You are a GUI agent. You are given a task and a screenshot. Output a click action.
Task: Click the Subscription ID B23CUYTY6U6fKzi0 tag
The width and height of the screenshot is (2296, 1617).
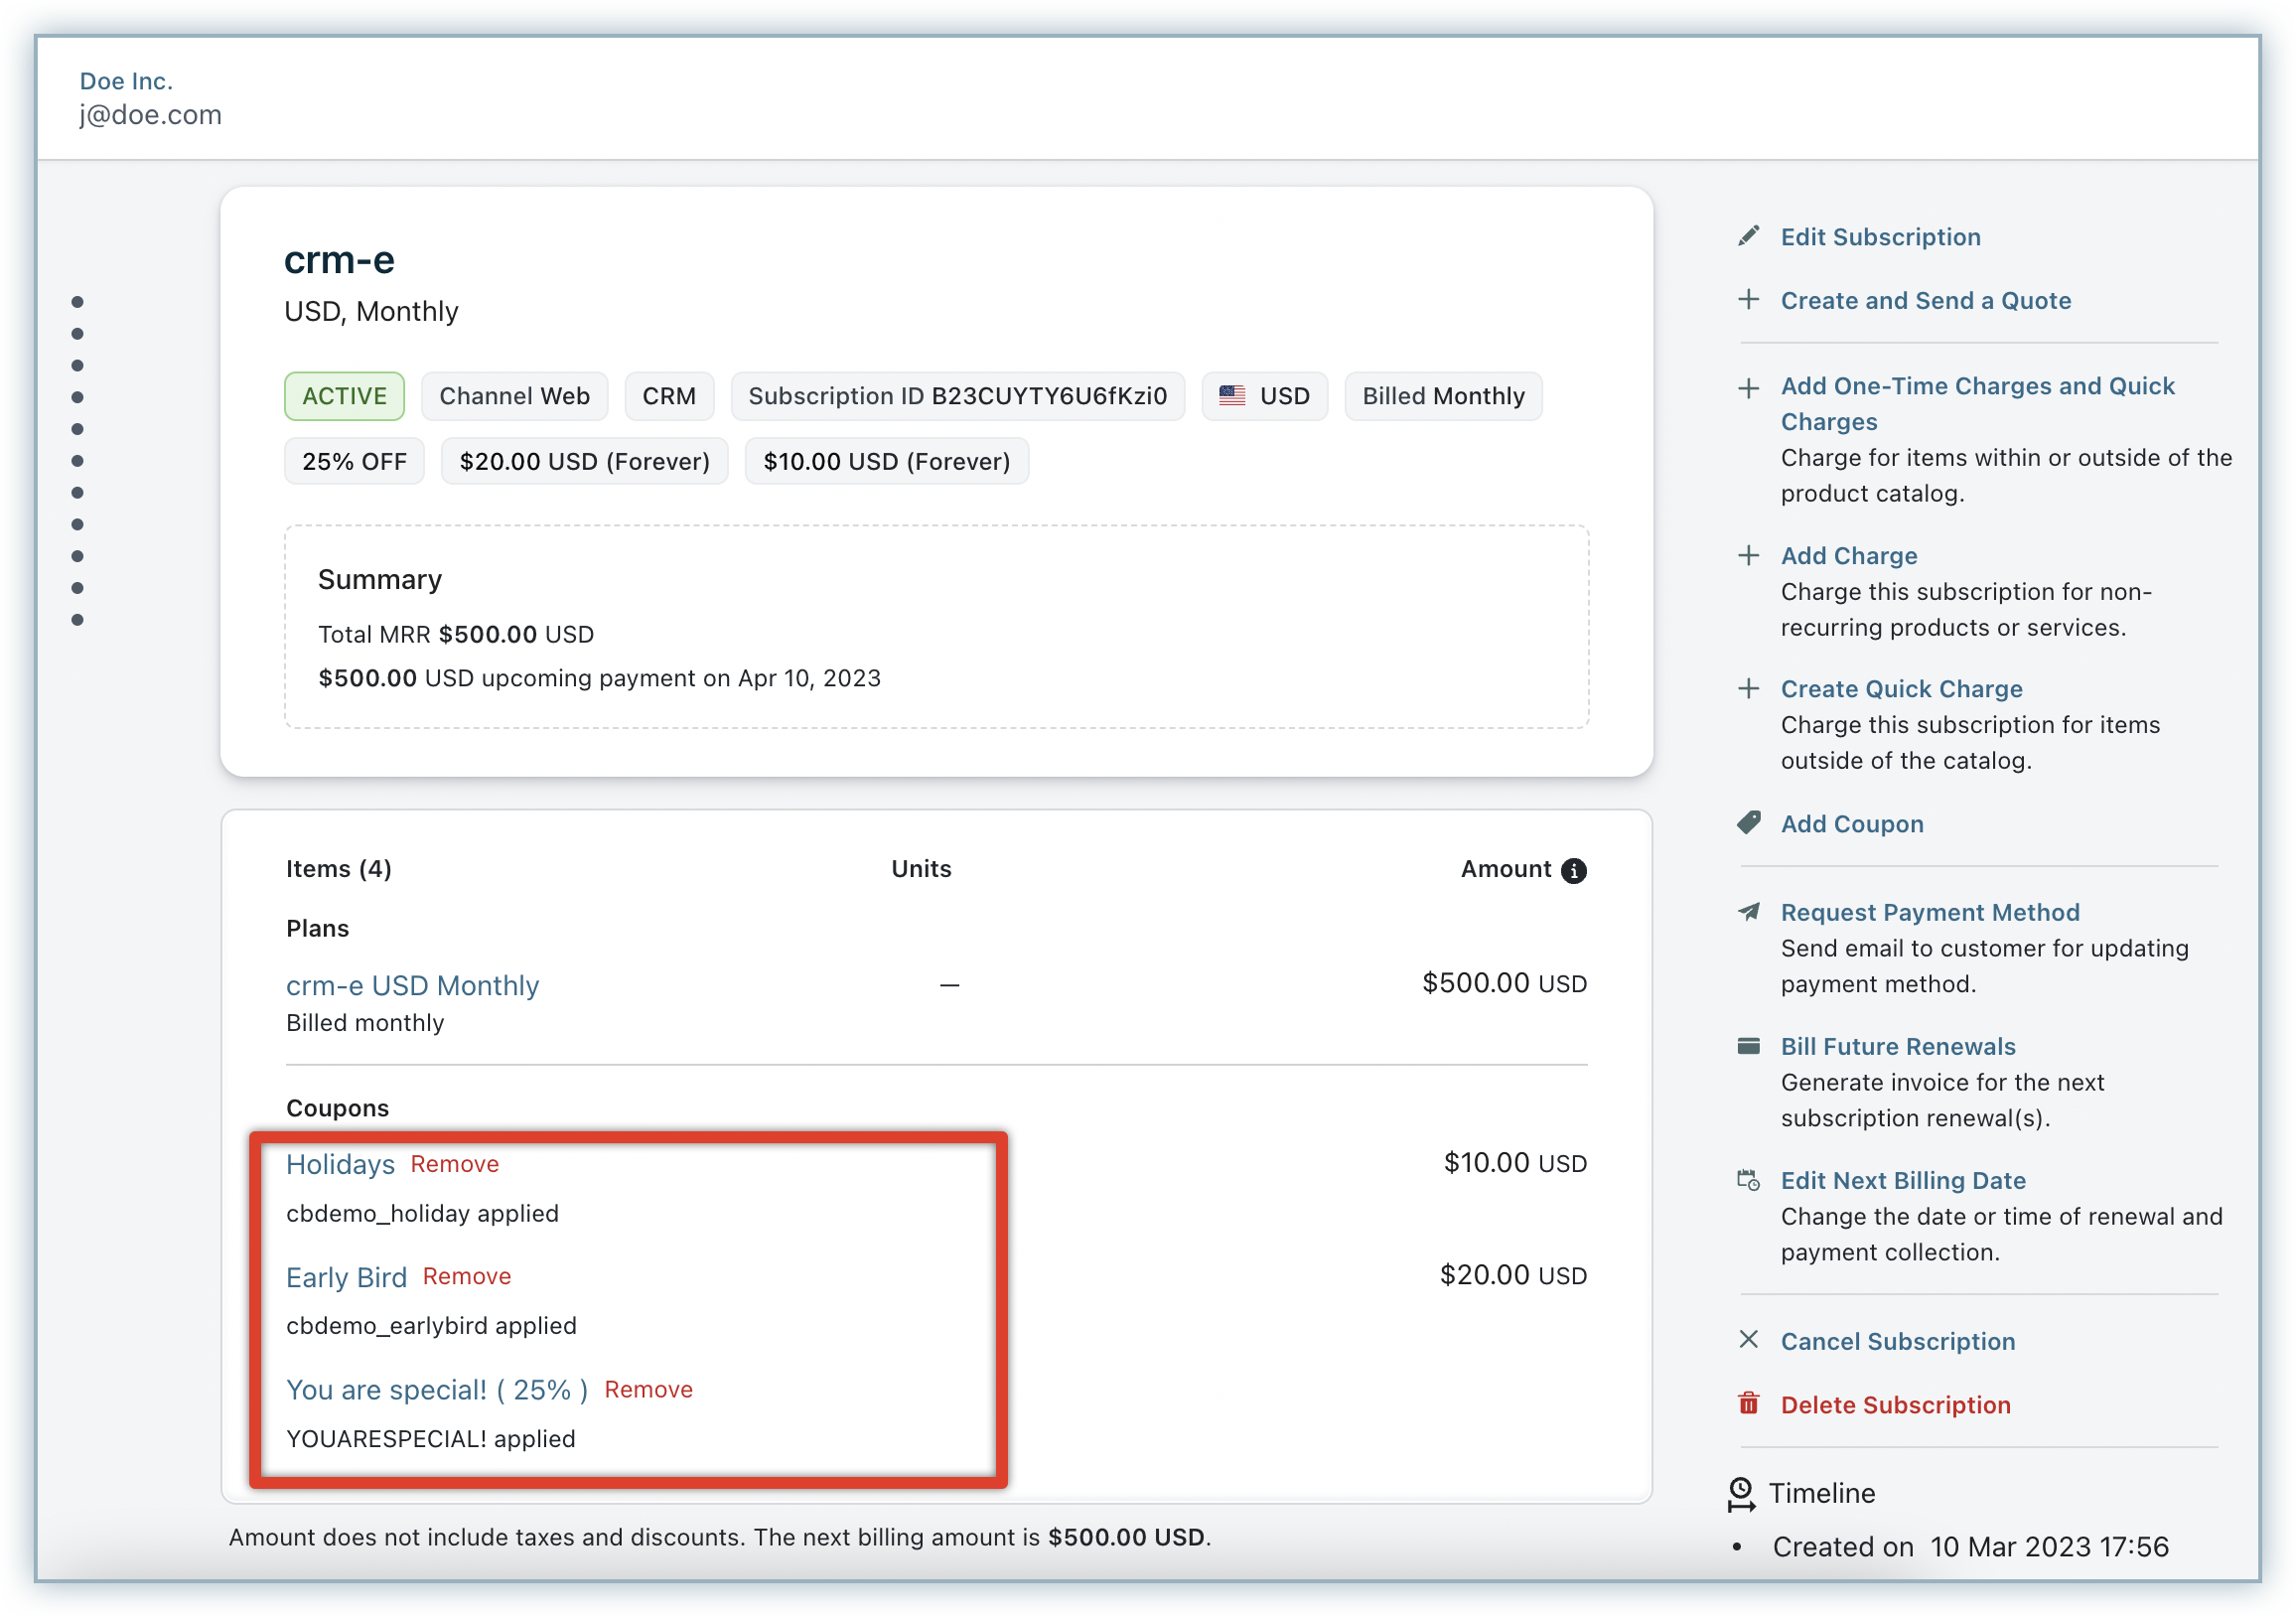pos(957,396)
